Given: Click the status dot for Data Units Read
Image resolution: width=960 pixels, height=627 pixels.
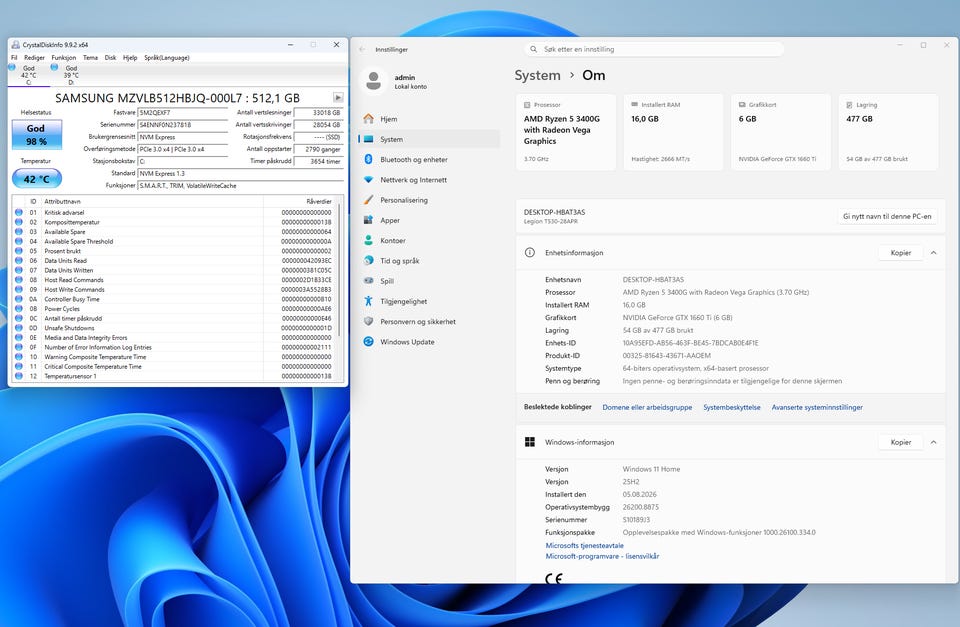Looking at the screenshot, I should click(x=19, y=261).
